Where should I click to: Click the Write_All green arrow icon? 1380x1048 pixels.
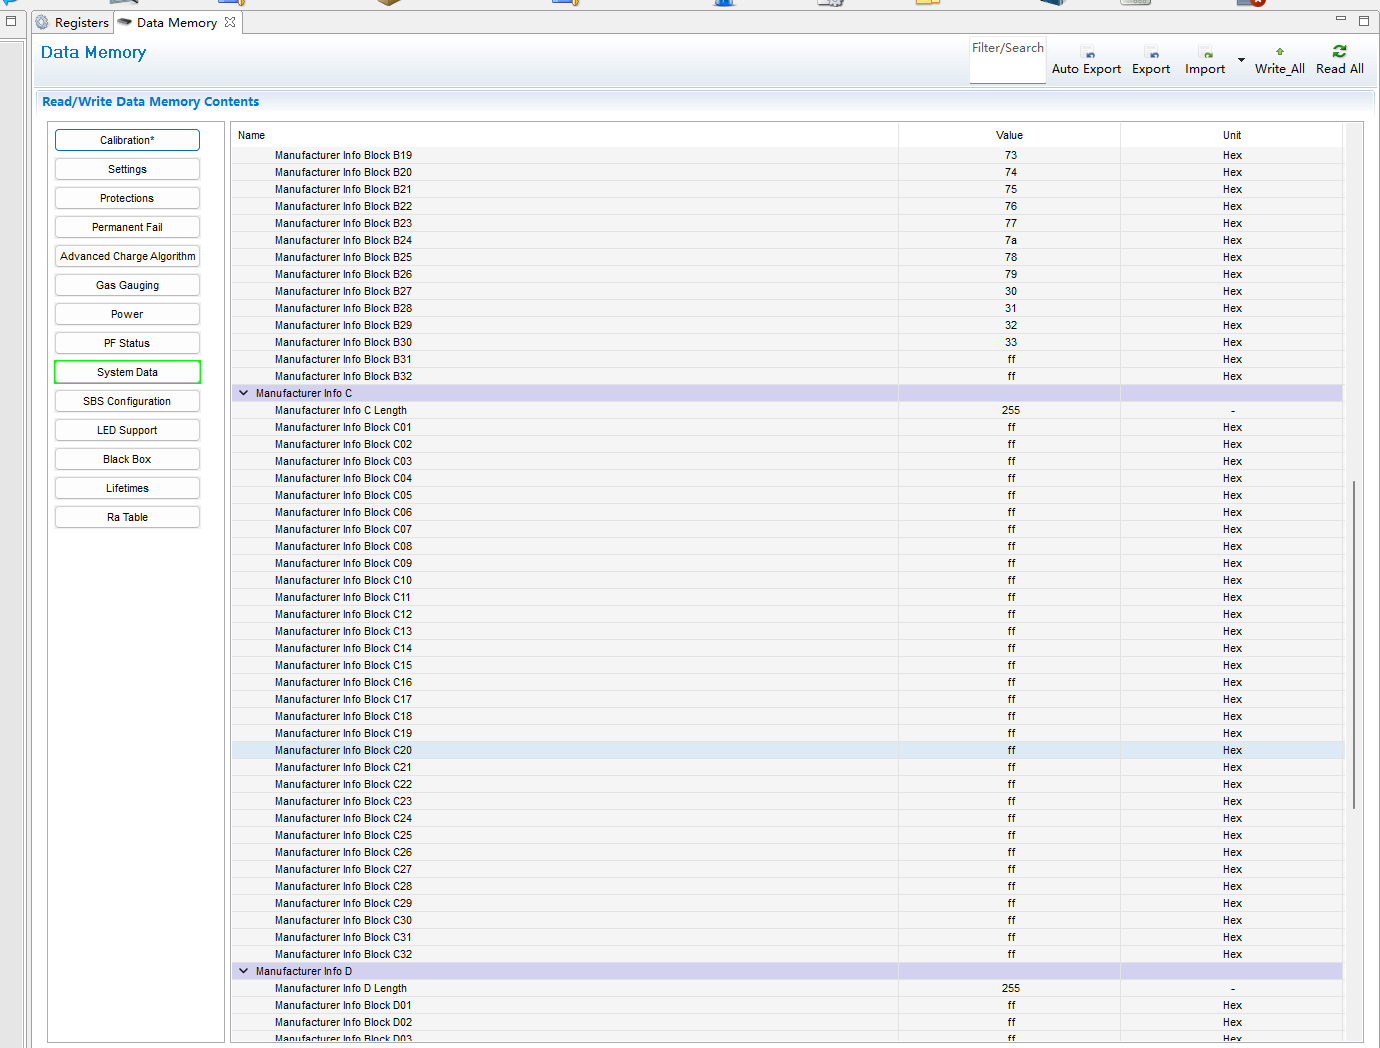click(1280, 52)
